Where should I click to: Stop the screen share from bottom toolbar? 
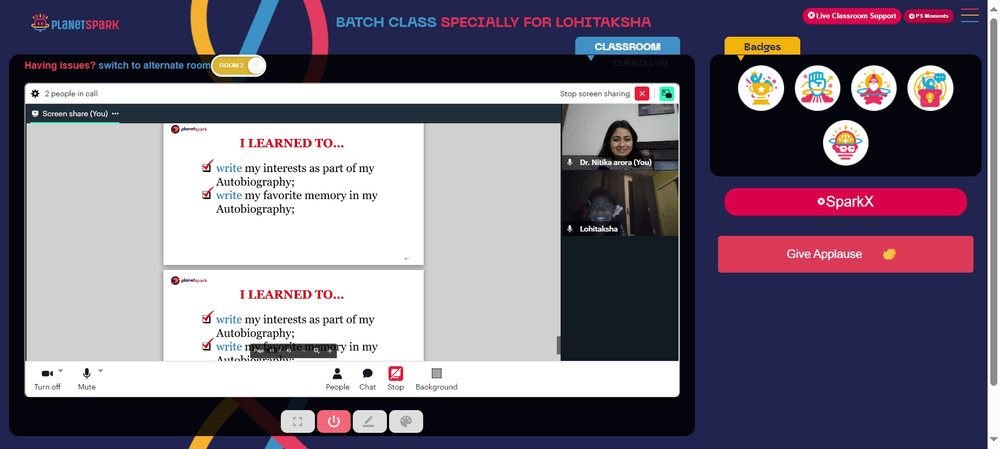click(x=395, y=379)
